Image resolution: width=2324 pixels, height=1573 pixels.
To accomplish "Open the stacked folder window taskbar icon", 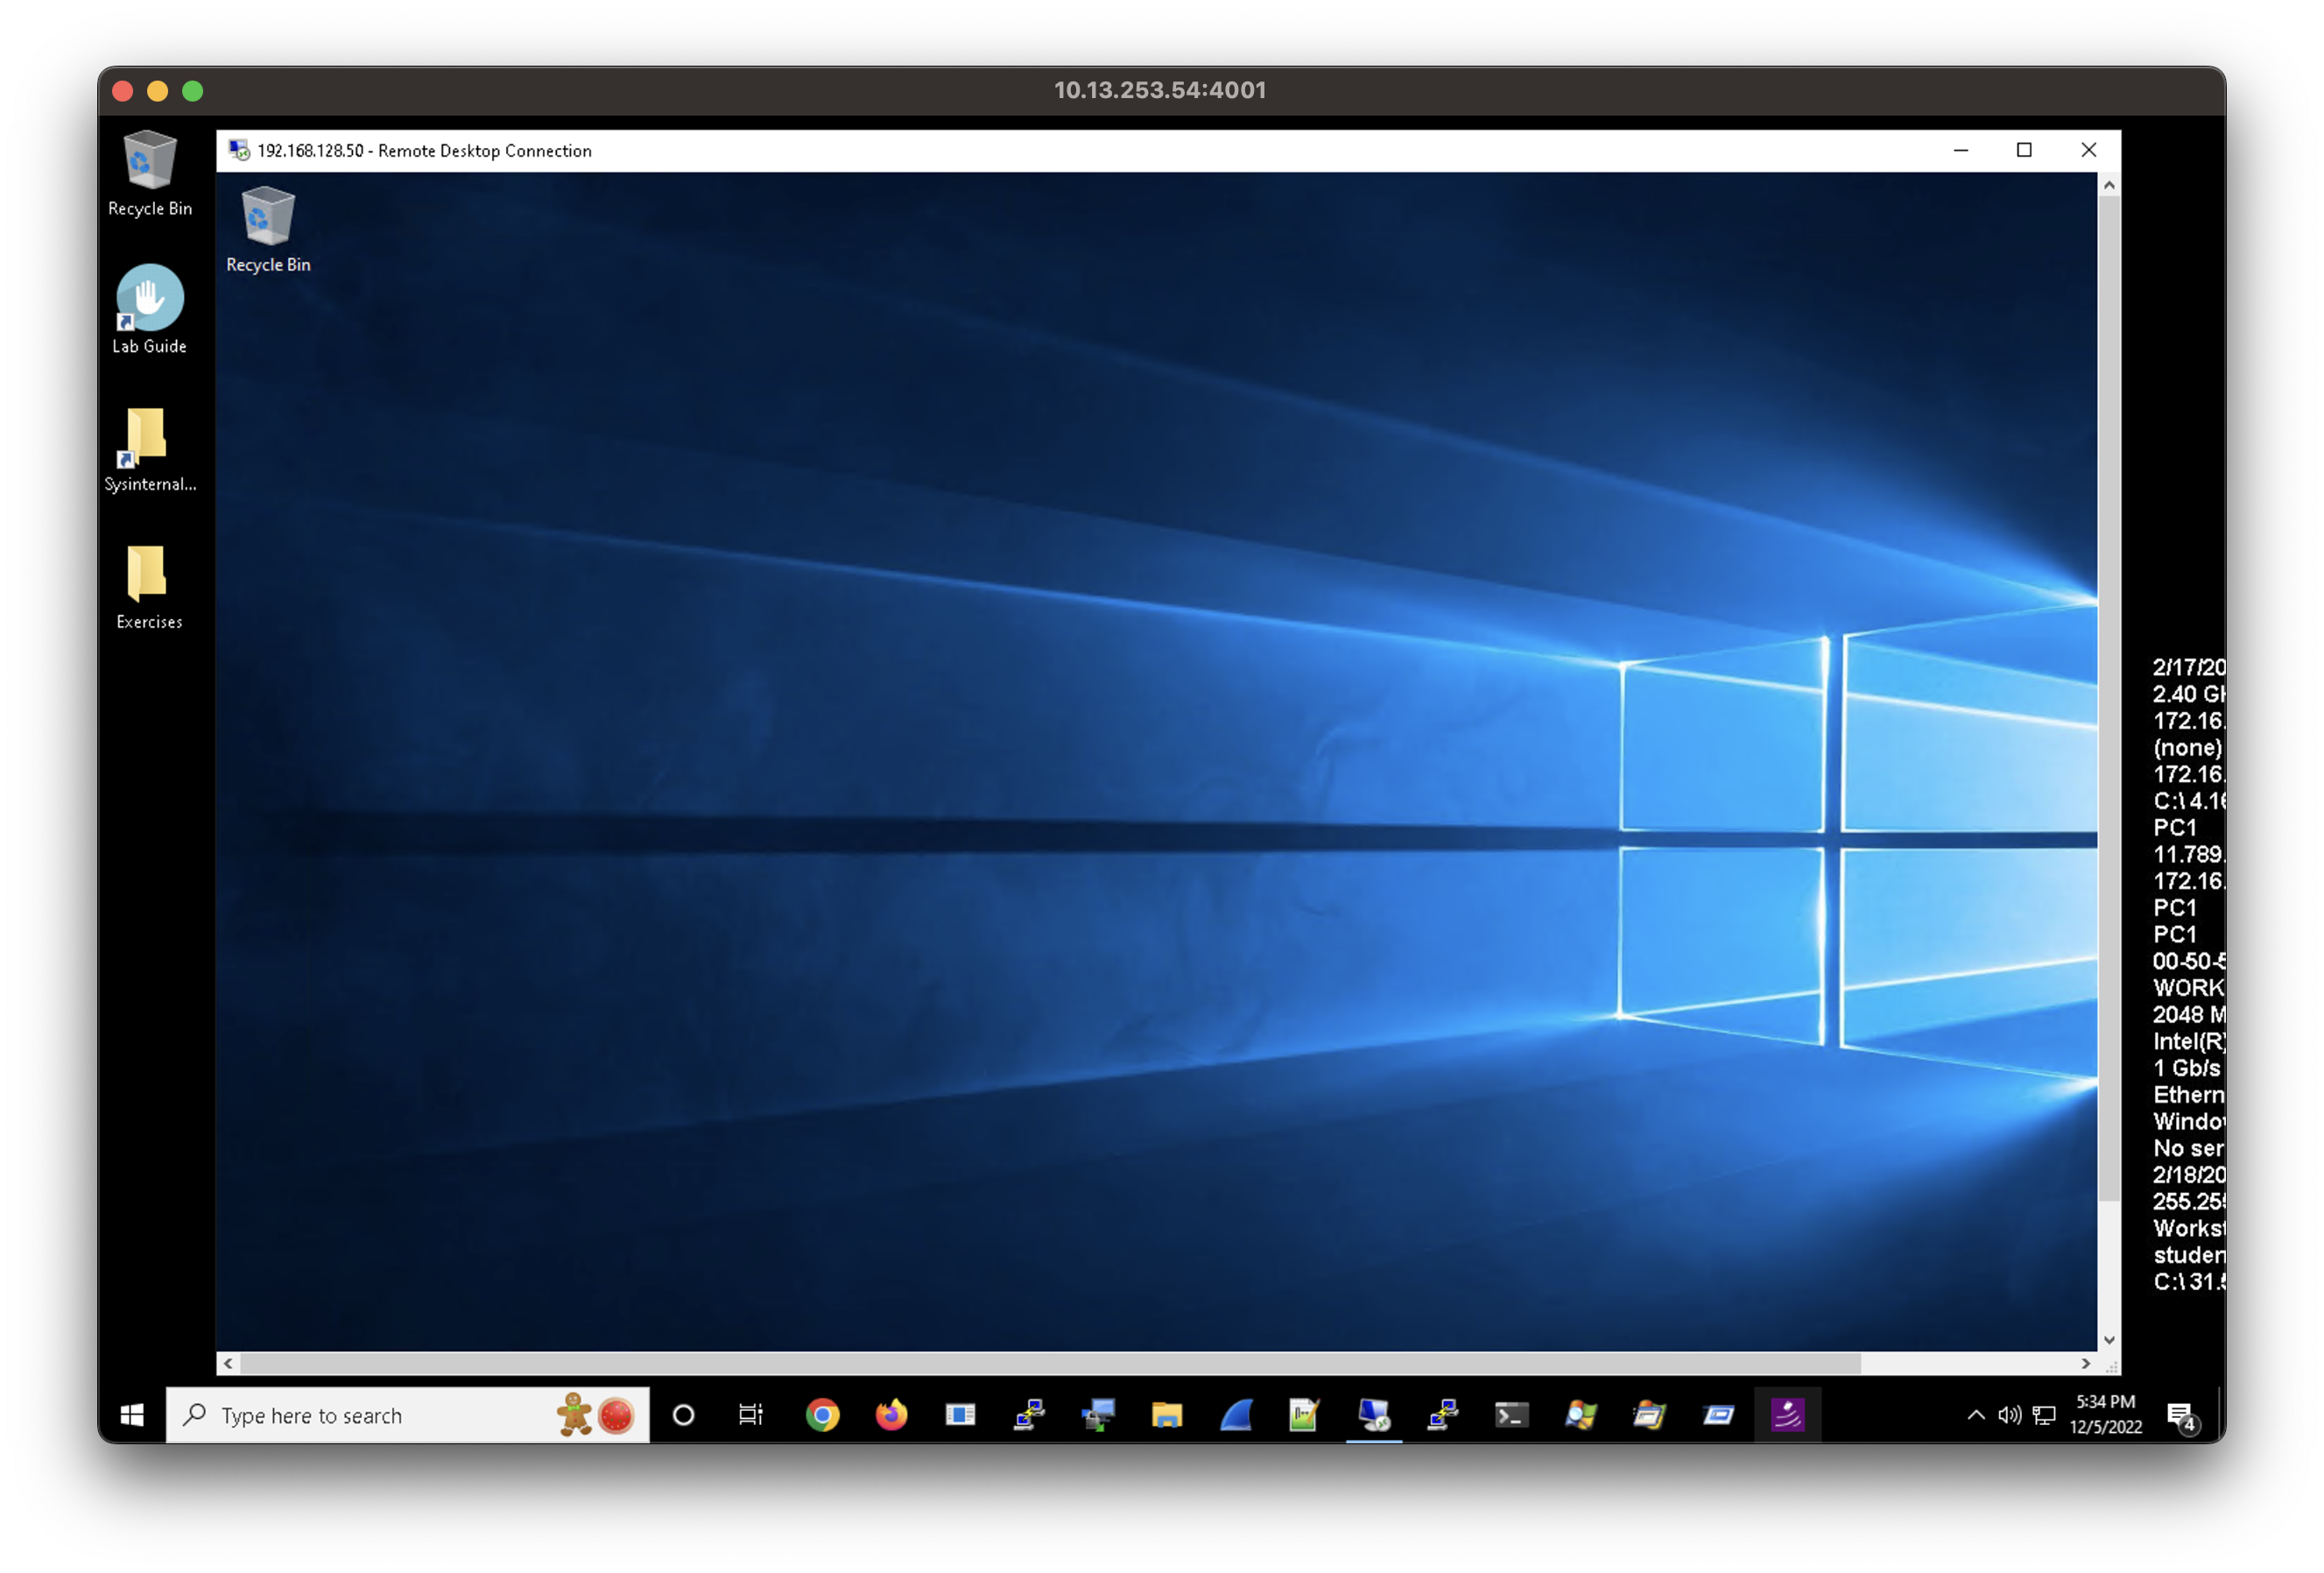I will pyautogui.click(x=1649, y=1414).
